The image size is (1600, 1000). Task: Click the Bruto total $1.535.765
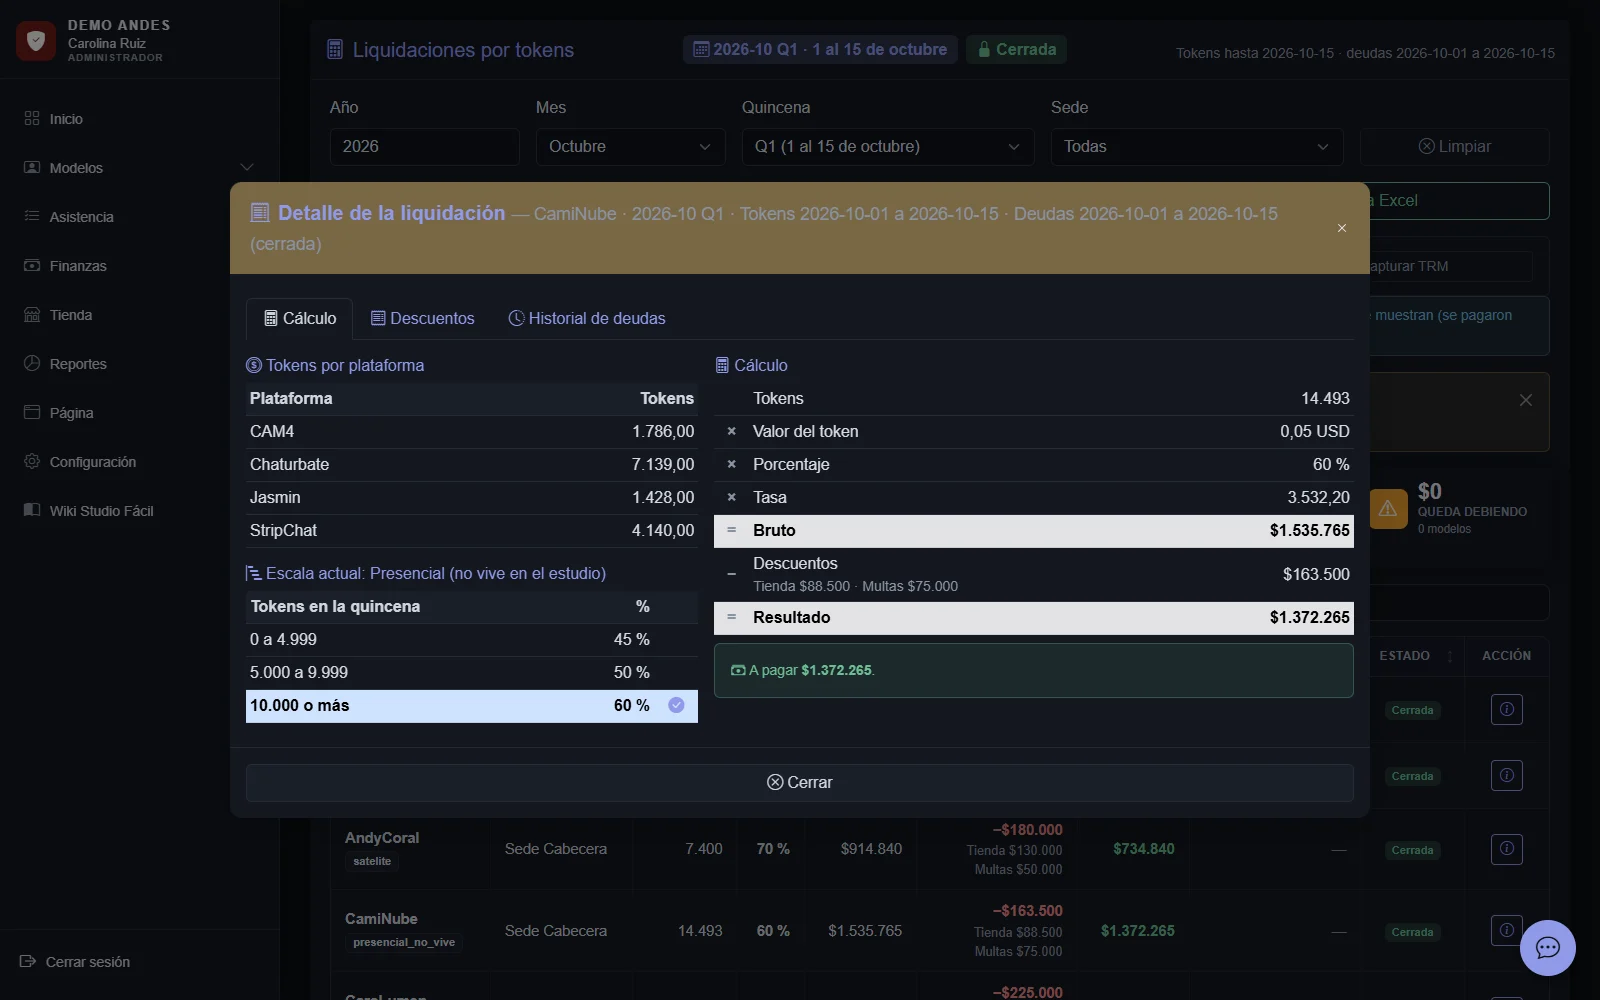tap(1310, 530)
